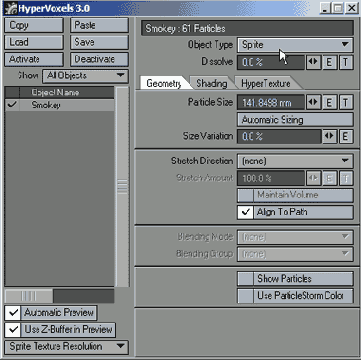Viewport: 361px width, 360px height.
Task: Minimize the HyperVoxels window
Action: coord(326,8)
